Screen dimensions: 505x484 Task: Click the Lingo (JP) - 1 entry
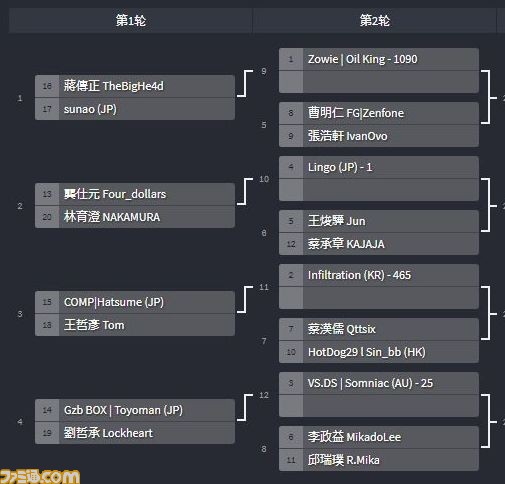(379, 167)
